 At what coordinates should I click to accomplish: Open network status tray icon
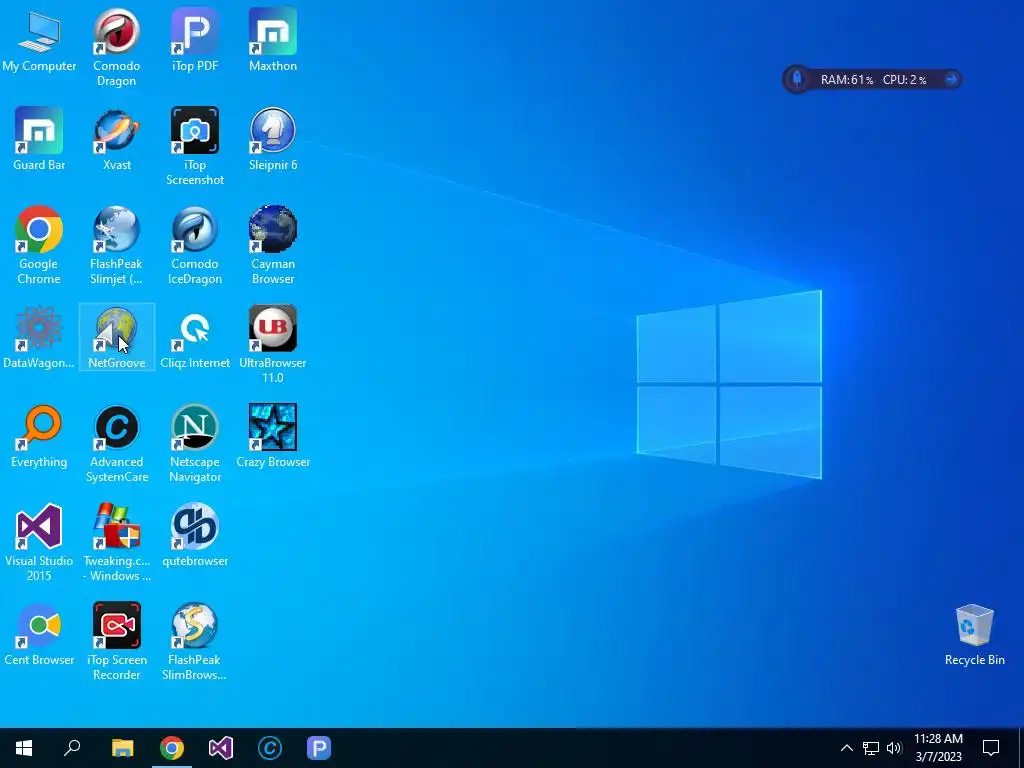tap(871, 748)
